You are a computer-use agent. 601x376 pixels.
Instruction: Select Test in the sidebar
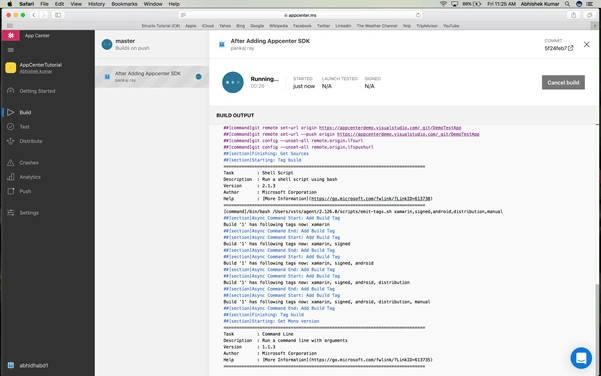click(25, 127)
